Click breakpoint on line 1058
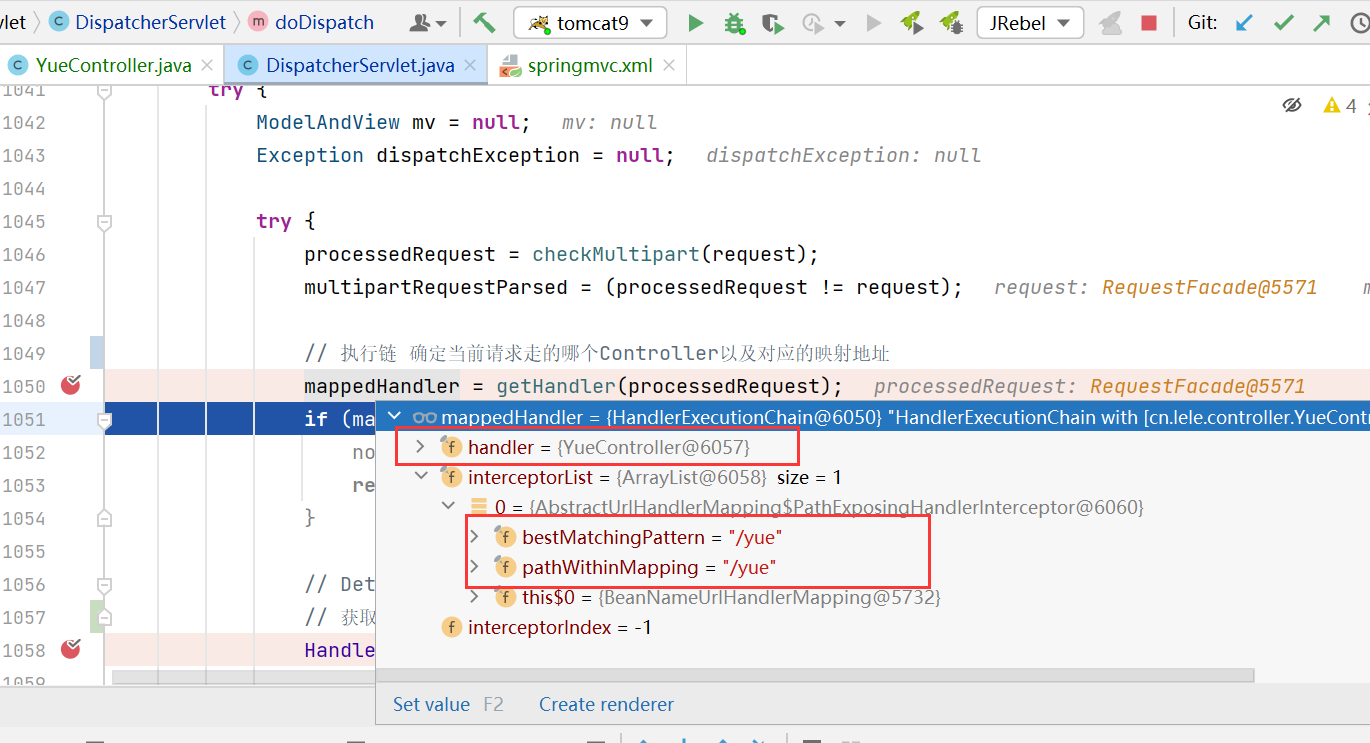 pos(70,649)
